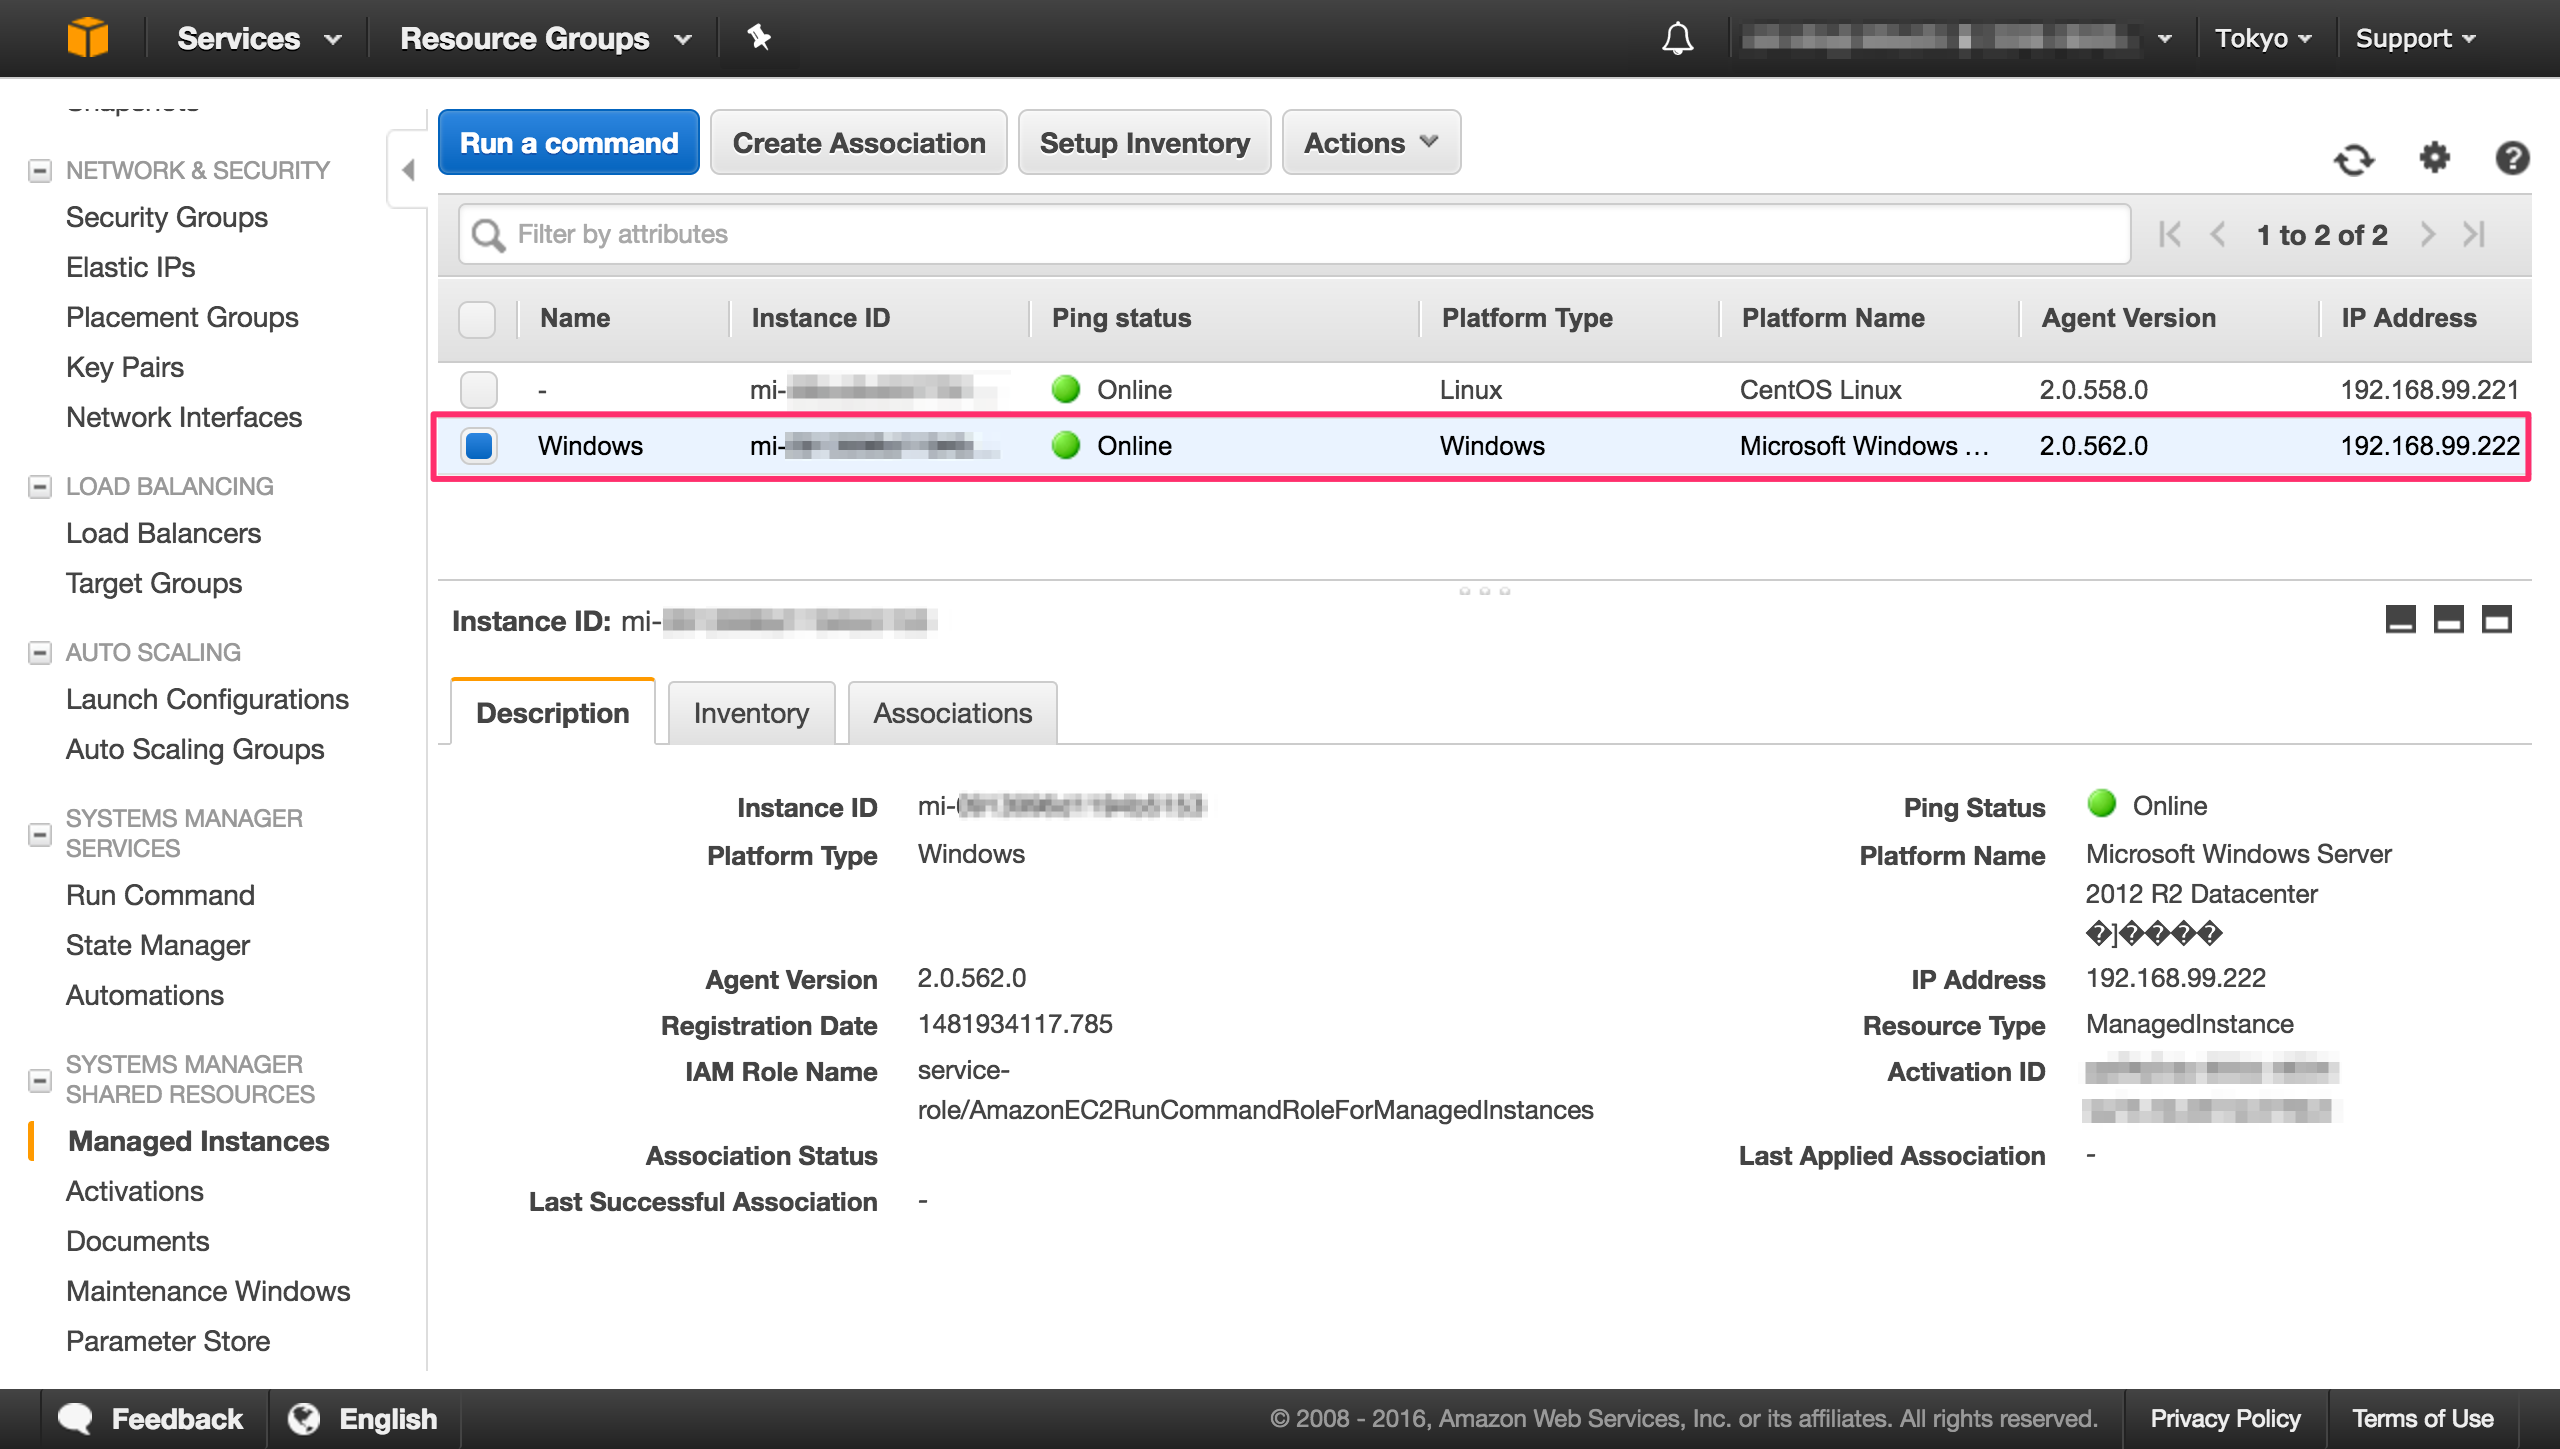Open the help icon
The width and height of the screenshot is (2560, 1449).
coord(2513,158)
